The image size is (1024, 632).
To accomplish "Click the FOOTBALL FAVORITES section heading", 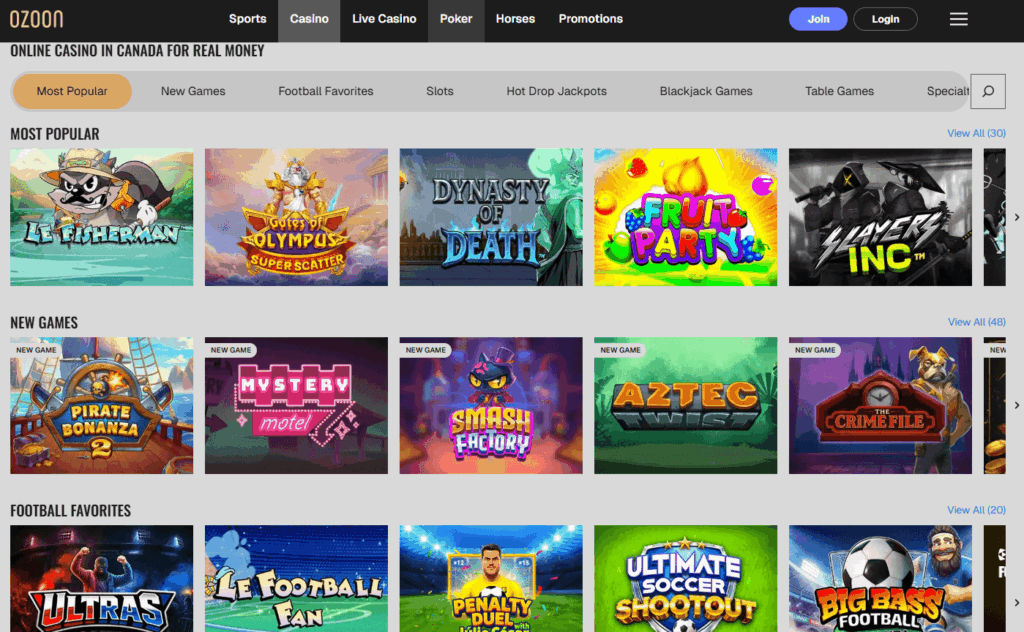I will coord(71,511).
